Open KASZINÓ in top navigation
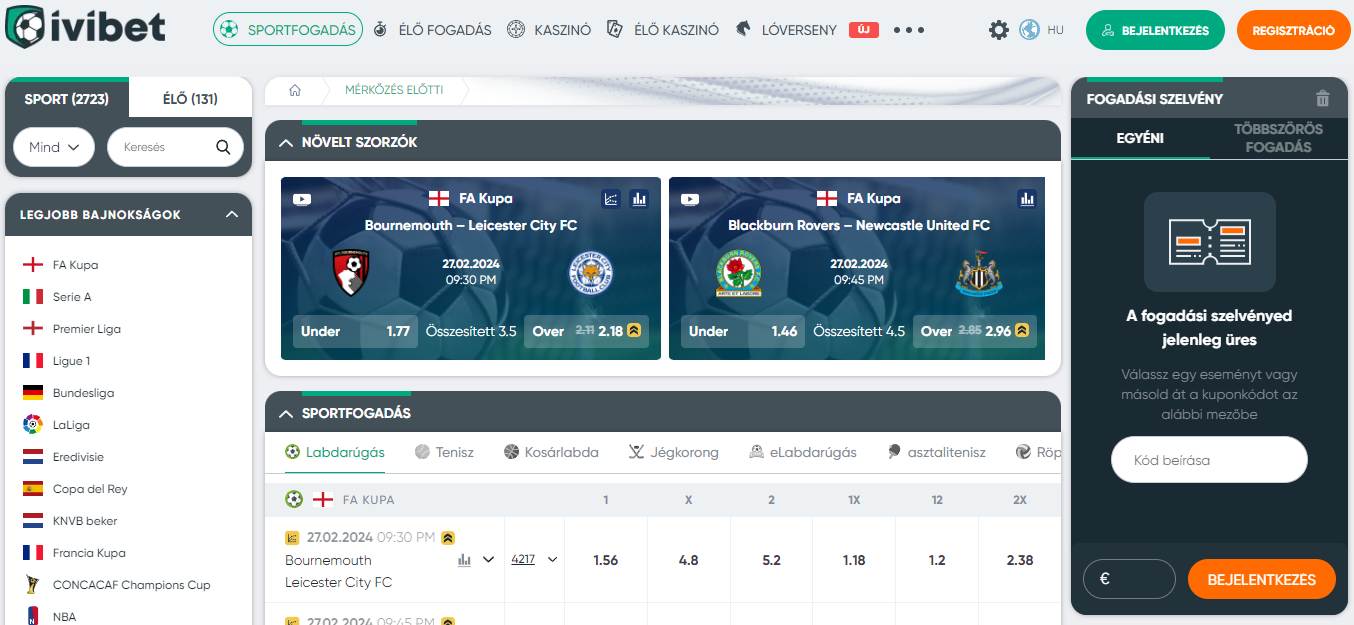The width and height of the screenshot is (1354, 625). (548, 30)
